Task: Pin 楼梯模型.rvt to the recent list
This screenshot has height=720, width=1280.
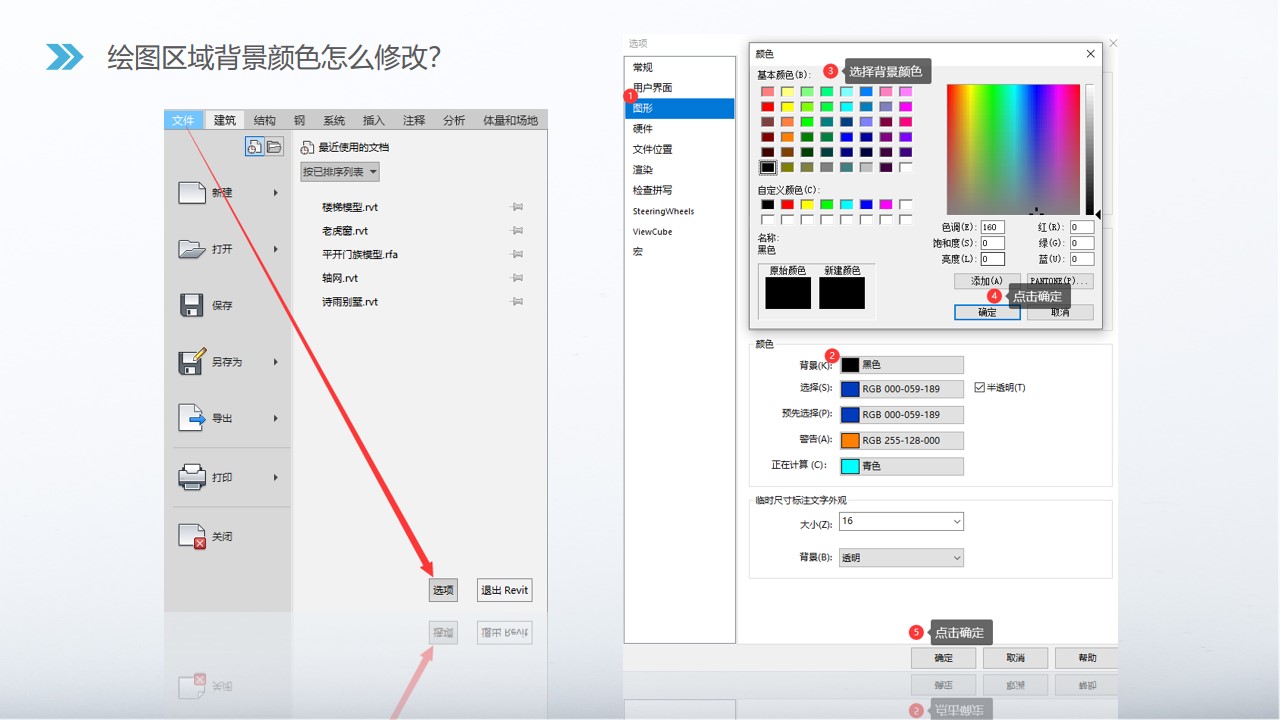Action: point(517,207)
